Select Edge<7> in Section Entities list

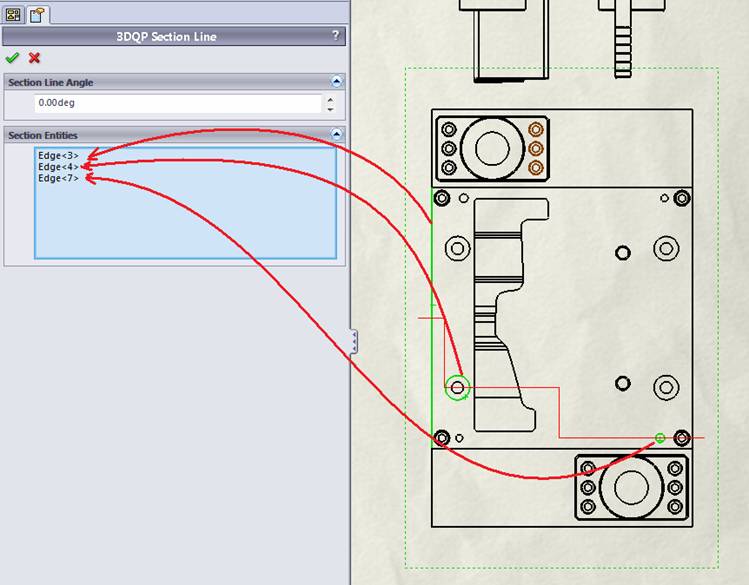tap(58, 178)
